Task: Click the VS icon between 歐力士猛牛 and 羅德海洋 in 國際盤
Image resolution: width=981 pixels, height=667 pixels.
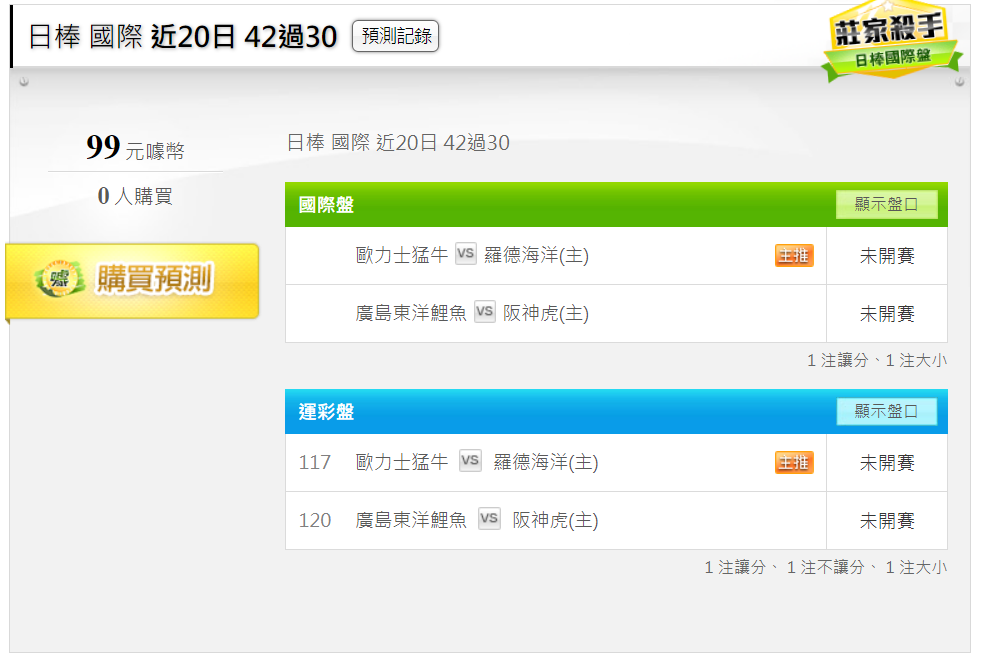Action: [465, 253]
